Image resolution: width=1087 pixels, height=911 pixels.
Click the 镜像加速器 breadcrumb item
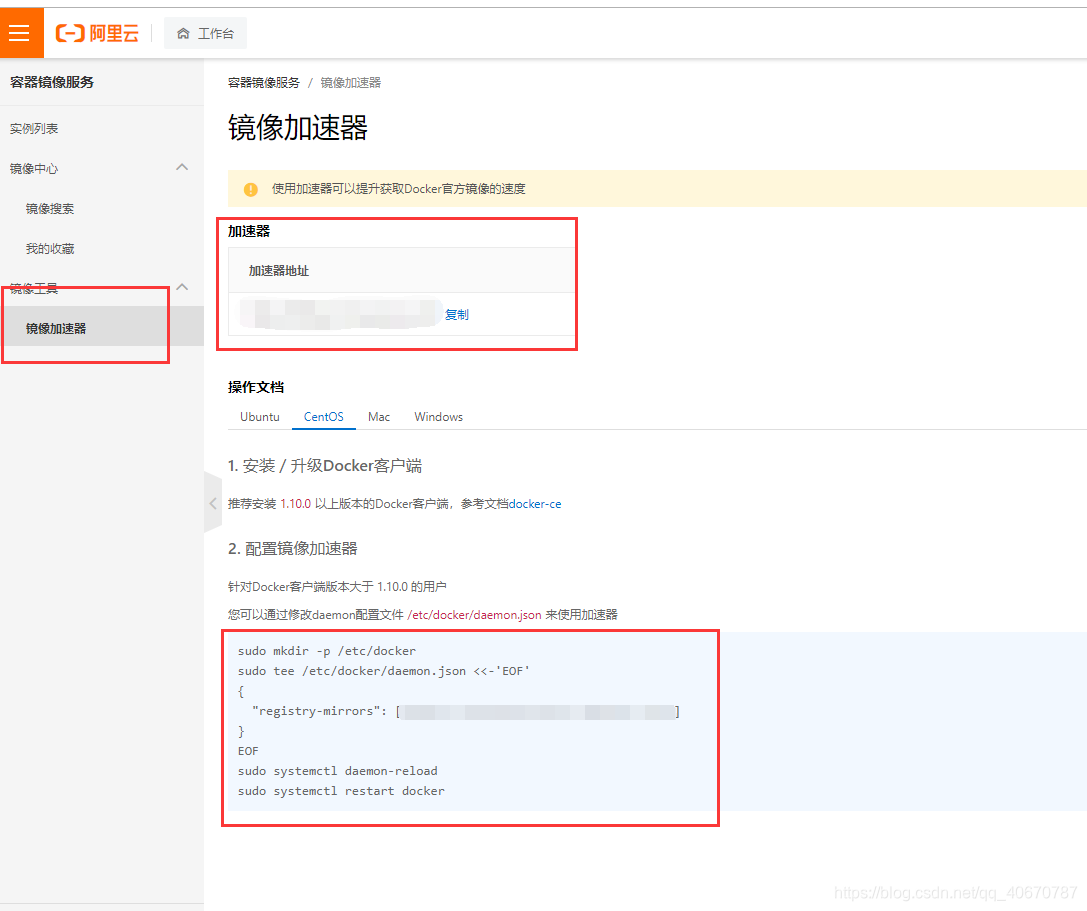pos(351,83)
